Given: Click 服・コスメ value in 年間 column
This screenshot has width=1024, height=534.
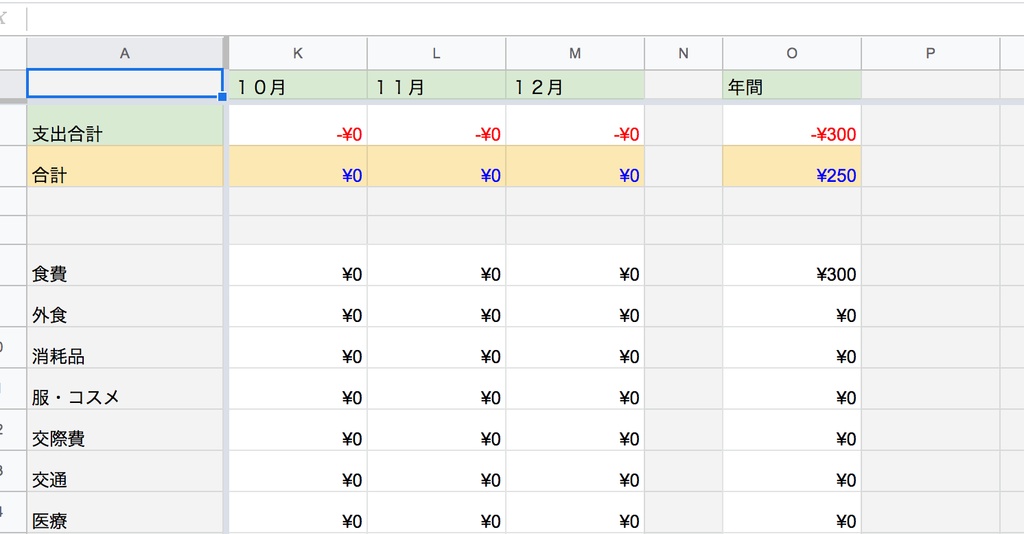Looking at the screenshot, I should [x=792, y=388].
